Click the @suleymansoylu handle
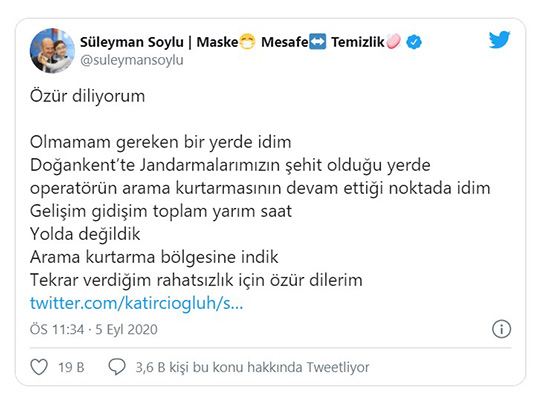Viewport: 550px width, 398px height. pos(132,60)
